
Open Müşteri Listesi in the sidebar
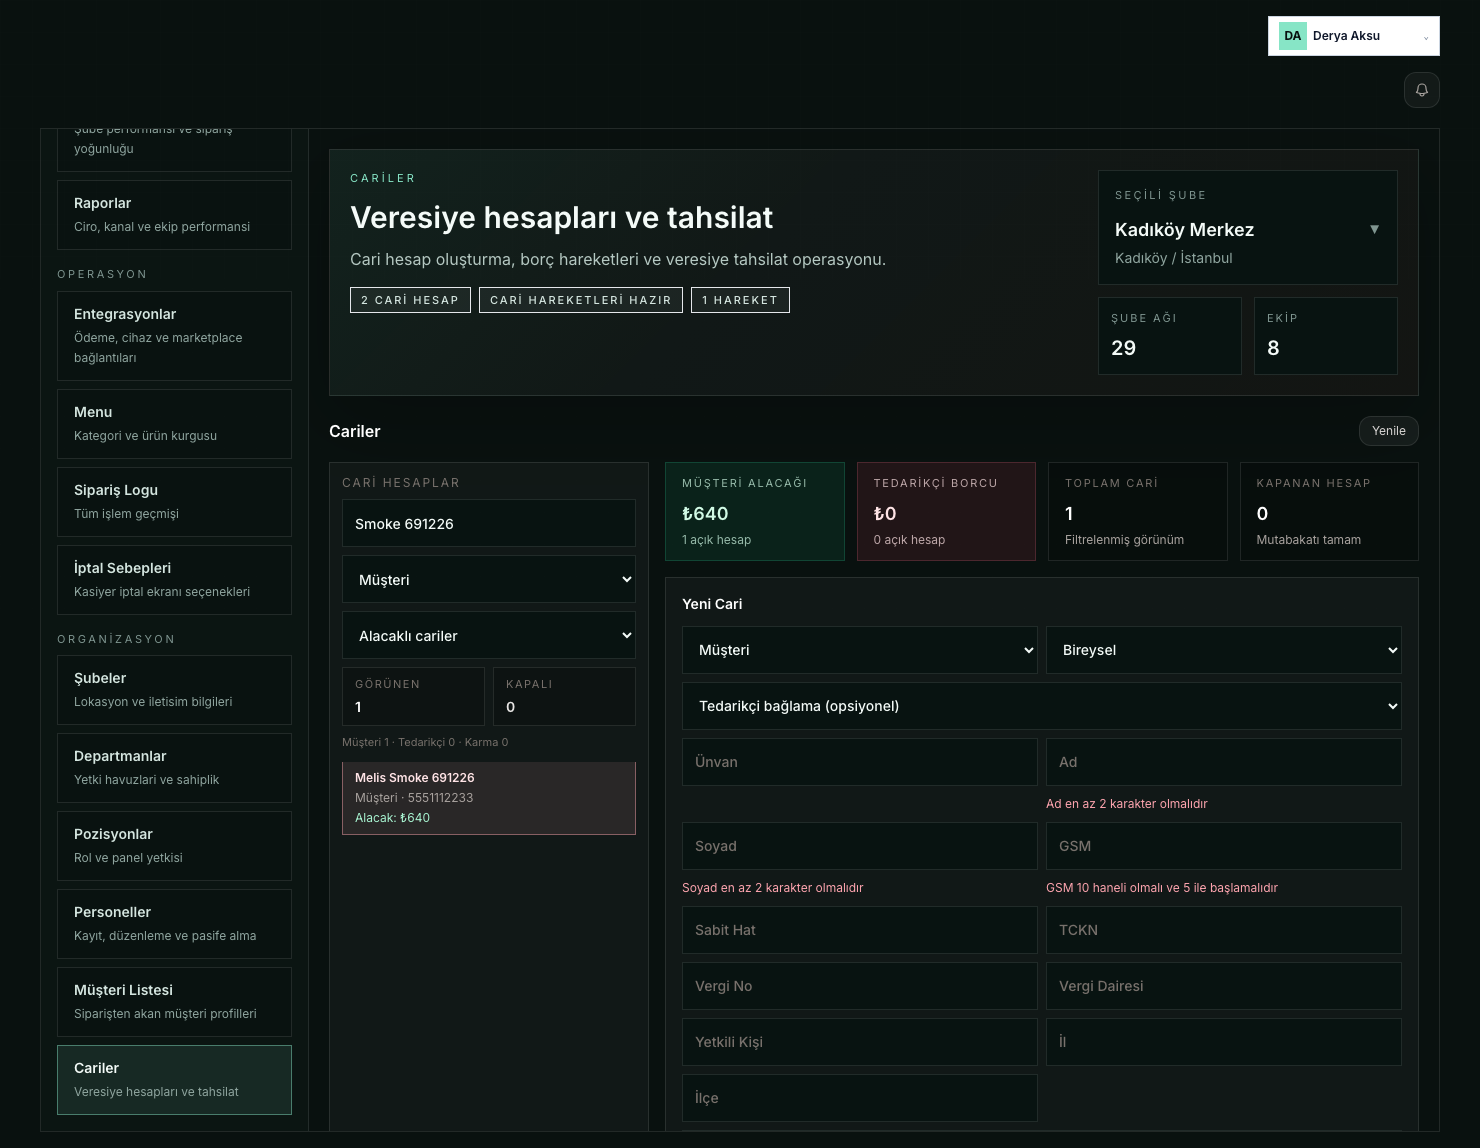point(174,1002)
